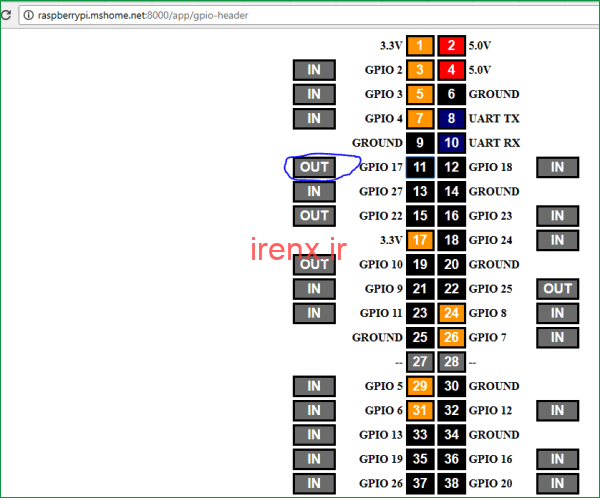Toggle GPIO 18 IN direction button
Viewport: 600px width, 498px height.
click(558, 167)
